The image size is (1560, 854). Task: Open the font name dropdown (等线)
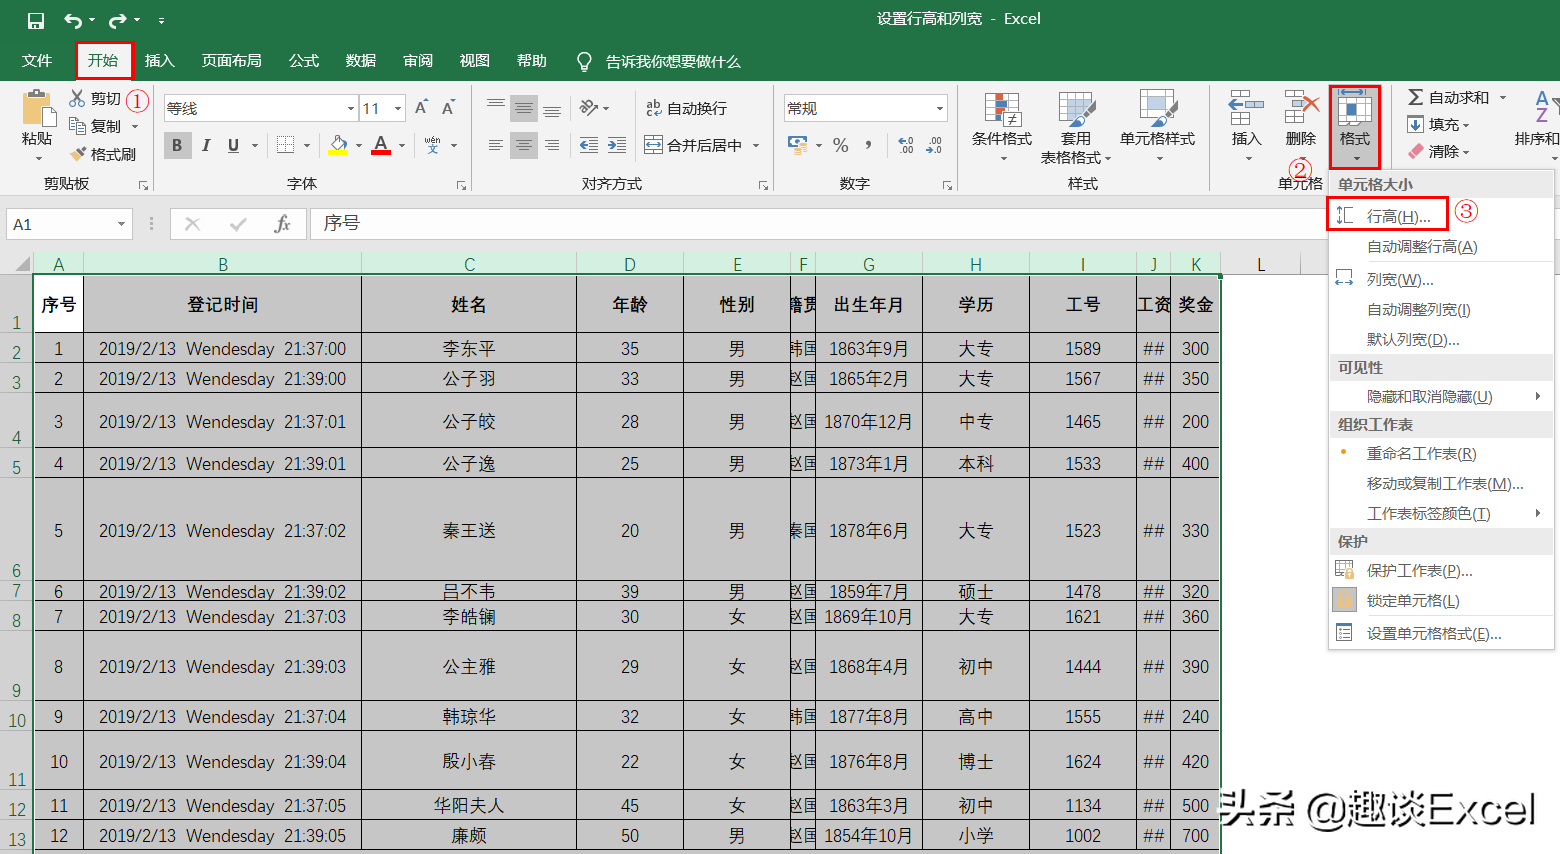coord(350,108)
